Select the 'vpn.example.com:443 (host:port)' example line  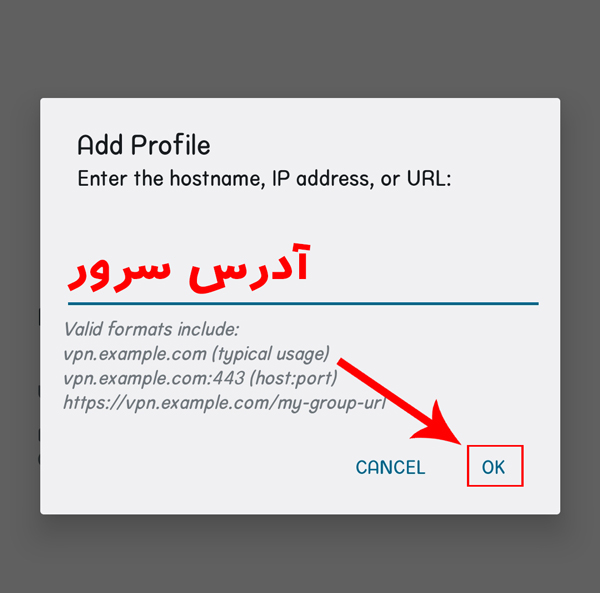pos(200,379)
